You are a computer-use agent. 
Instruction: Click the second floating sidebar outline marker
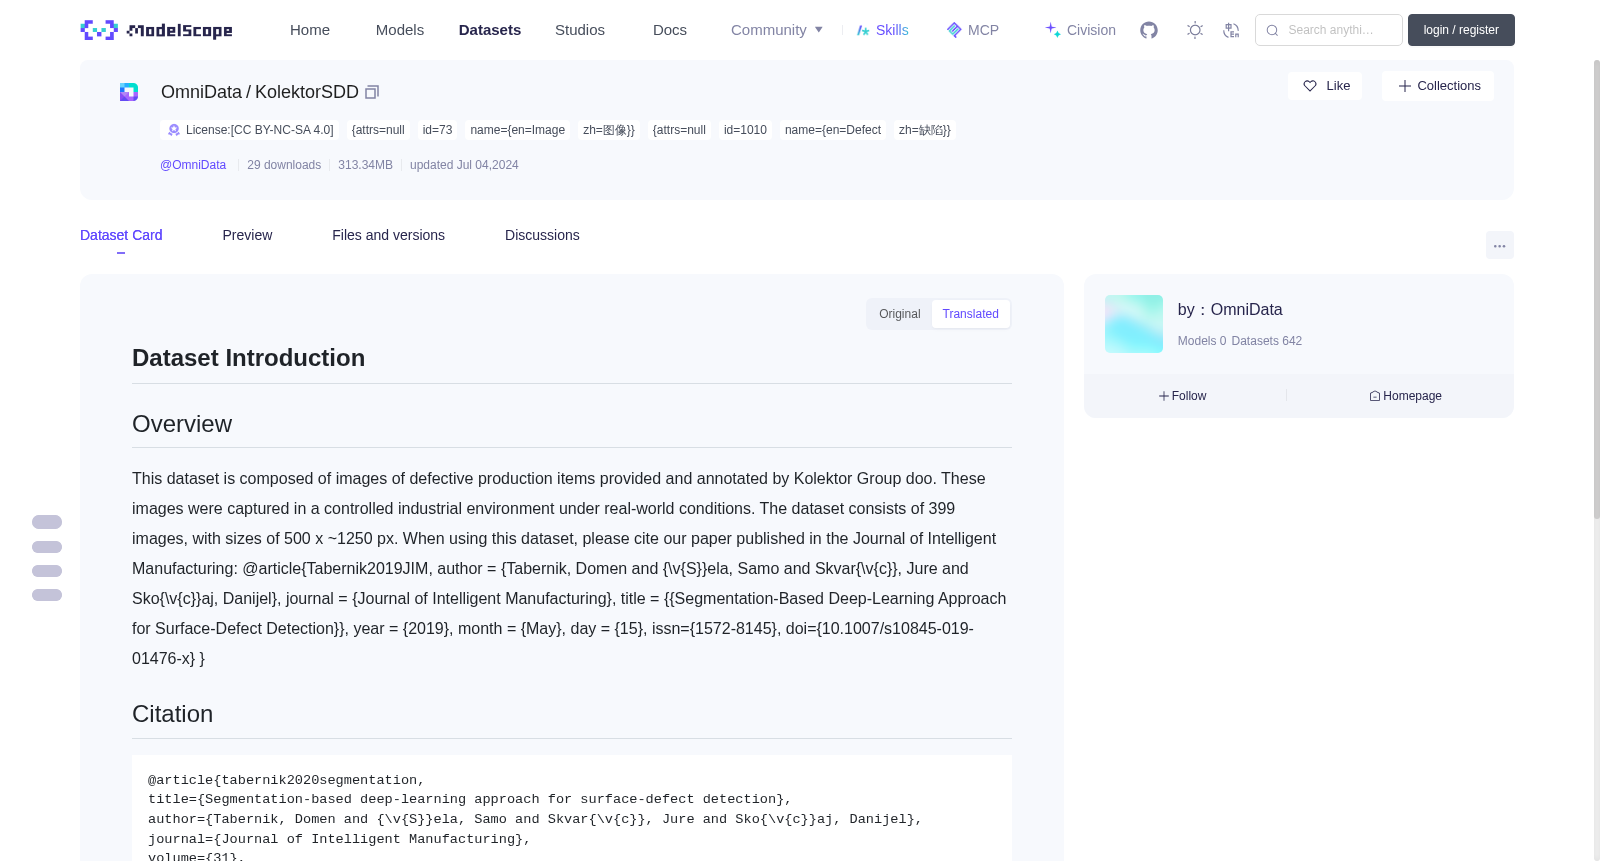(x=47, y=547)
